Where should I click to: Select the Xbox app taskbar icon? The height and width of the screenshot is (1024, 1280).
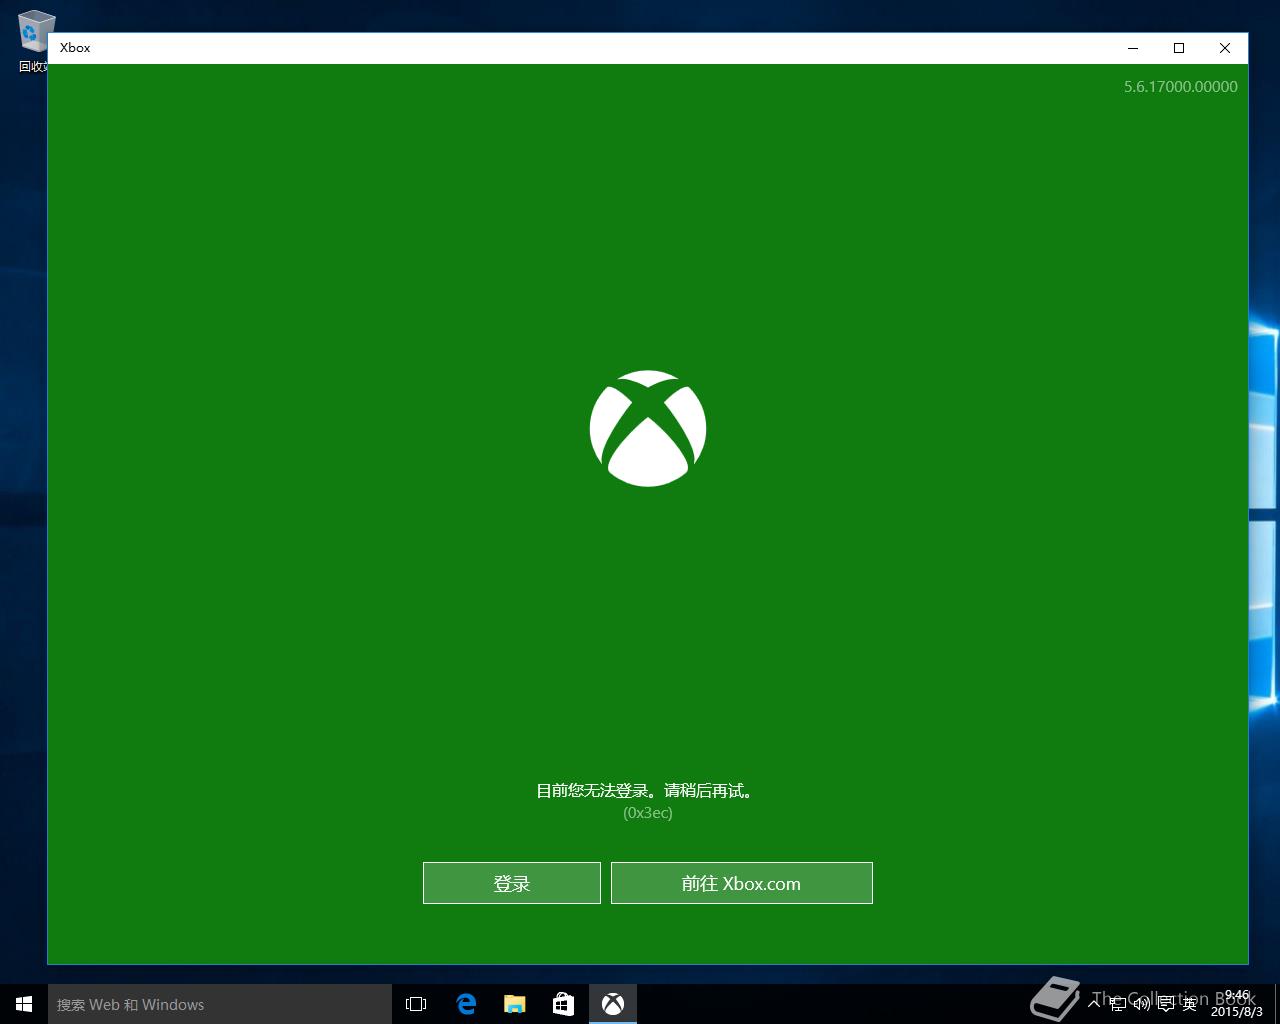coord(613,1004)
